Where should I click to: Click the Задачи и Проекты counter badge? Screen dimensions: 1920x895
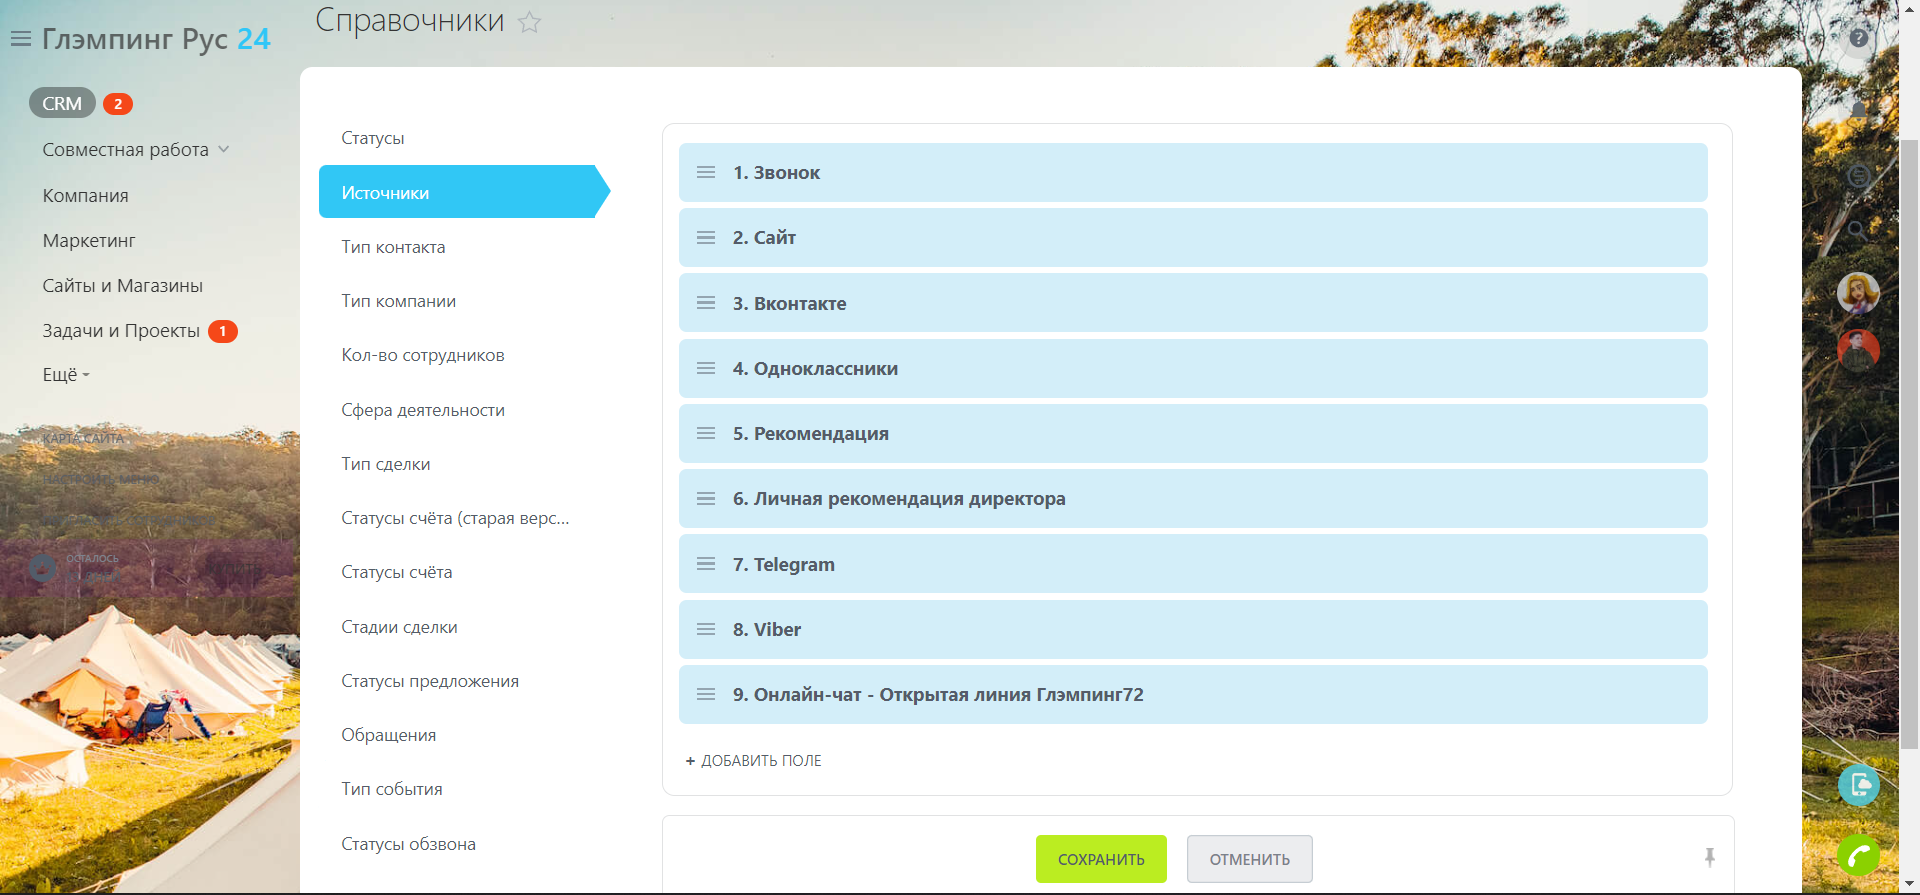click(x=223, y=331)
